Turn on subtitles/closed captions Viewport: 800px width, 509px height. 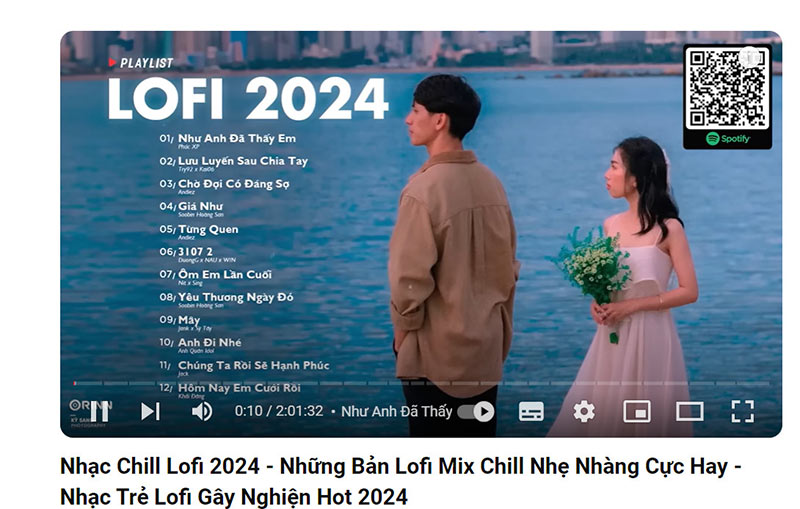[531, 411]
